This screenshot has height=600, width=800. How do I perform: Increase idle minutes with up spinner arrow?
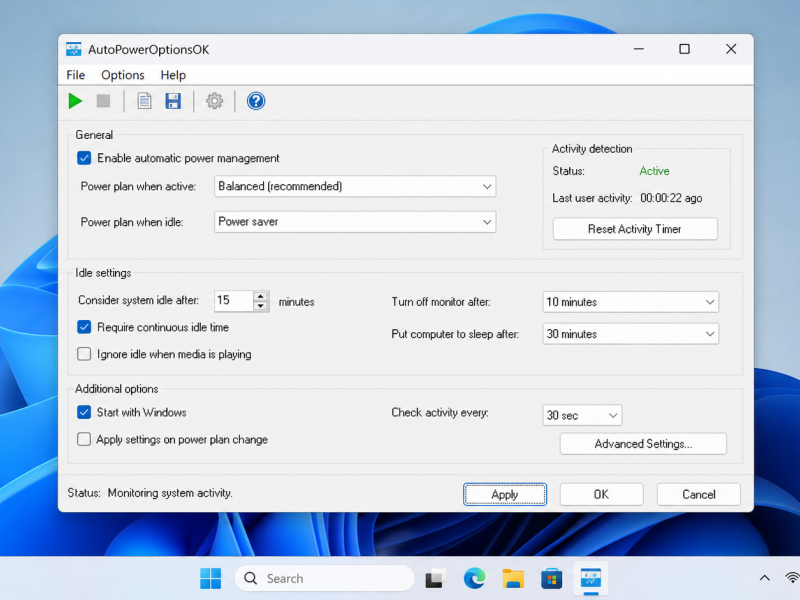261,296
